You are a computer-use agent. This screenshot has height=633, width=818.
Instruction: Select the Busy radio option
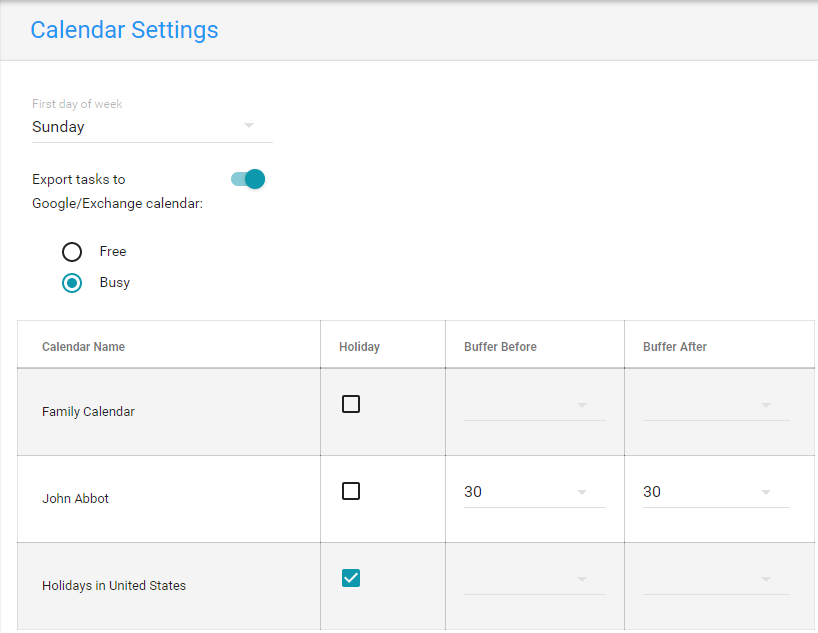tap(72, 282)
